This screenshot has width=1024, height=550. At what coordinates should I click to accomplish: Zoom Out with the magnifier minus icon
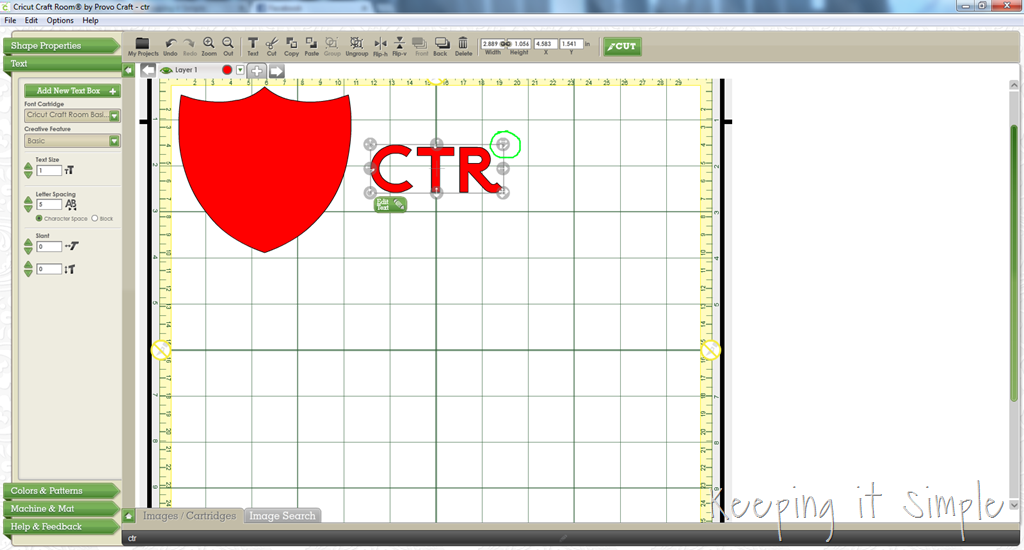click(228, 43)
